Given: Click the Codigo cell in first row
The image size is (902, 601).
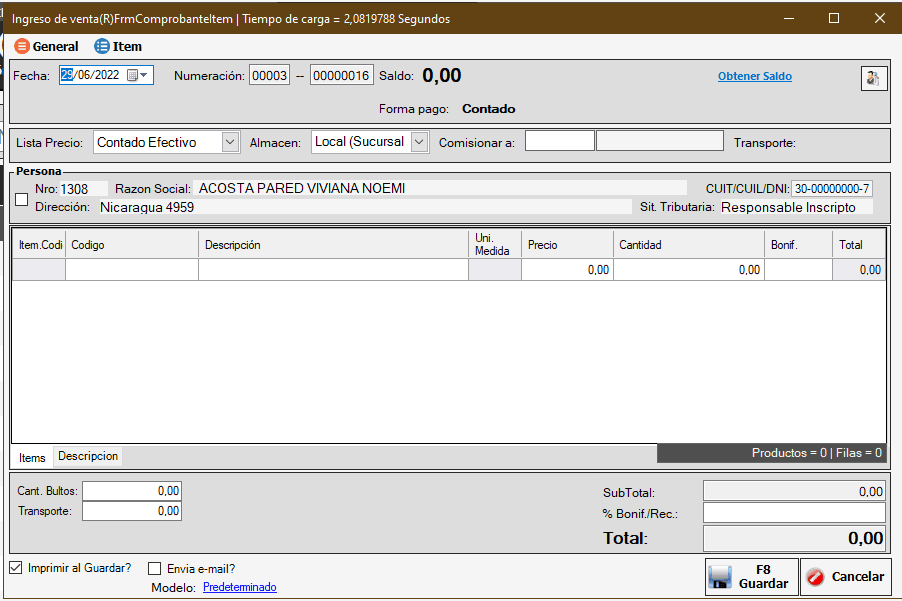Looking at the screenshot, I should click(132, 270).
